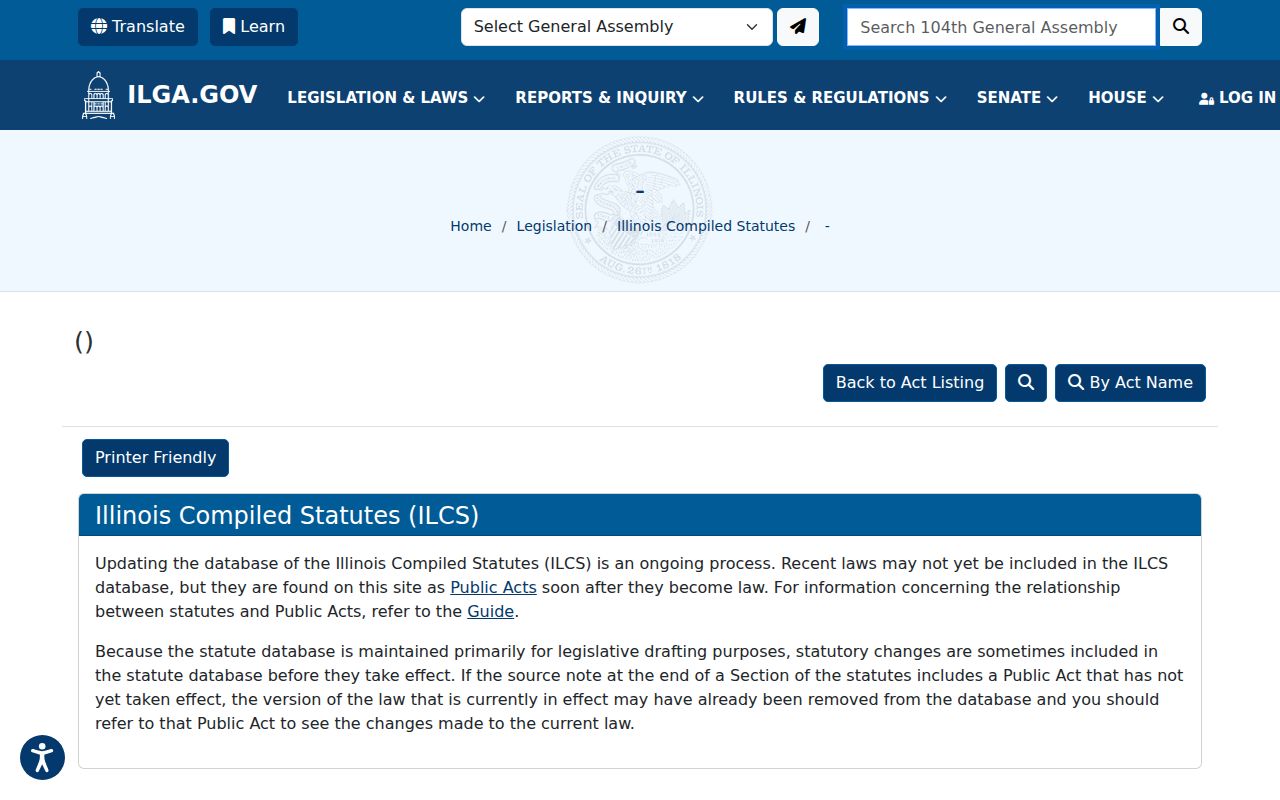This screenshot has width=1280, height=800.
Task: Go to Home breadcrumb
Action: tap(471, 226)
